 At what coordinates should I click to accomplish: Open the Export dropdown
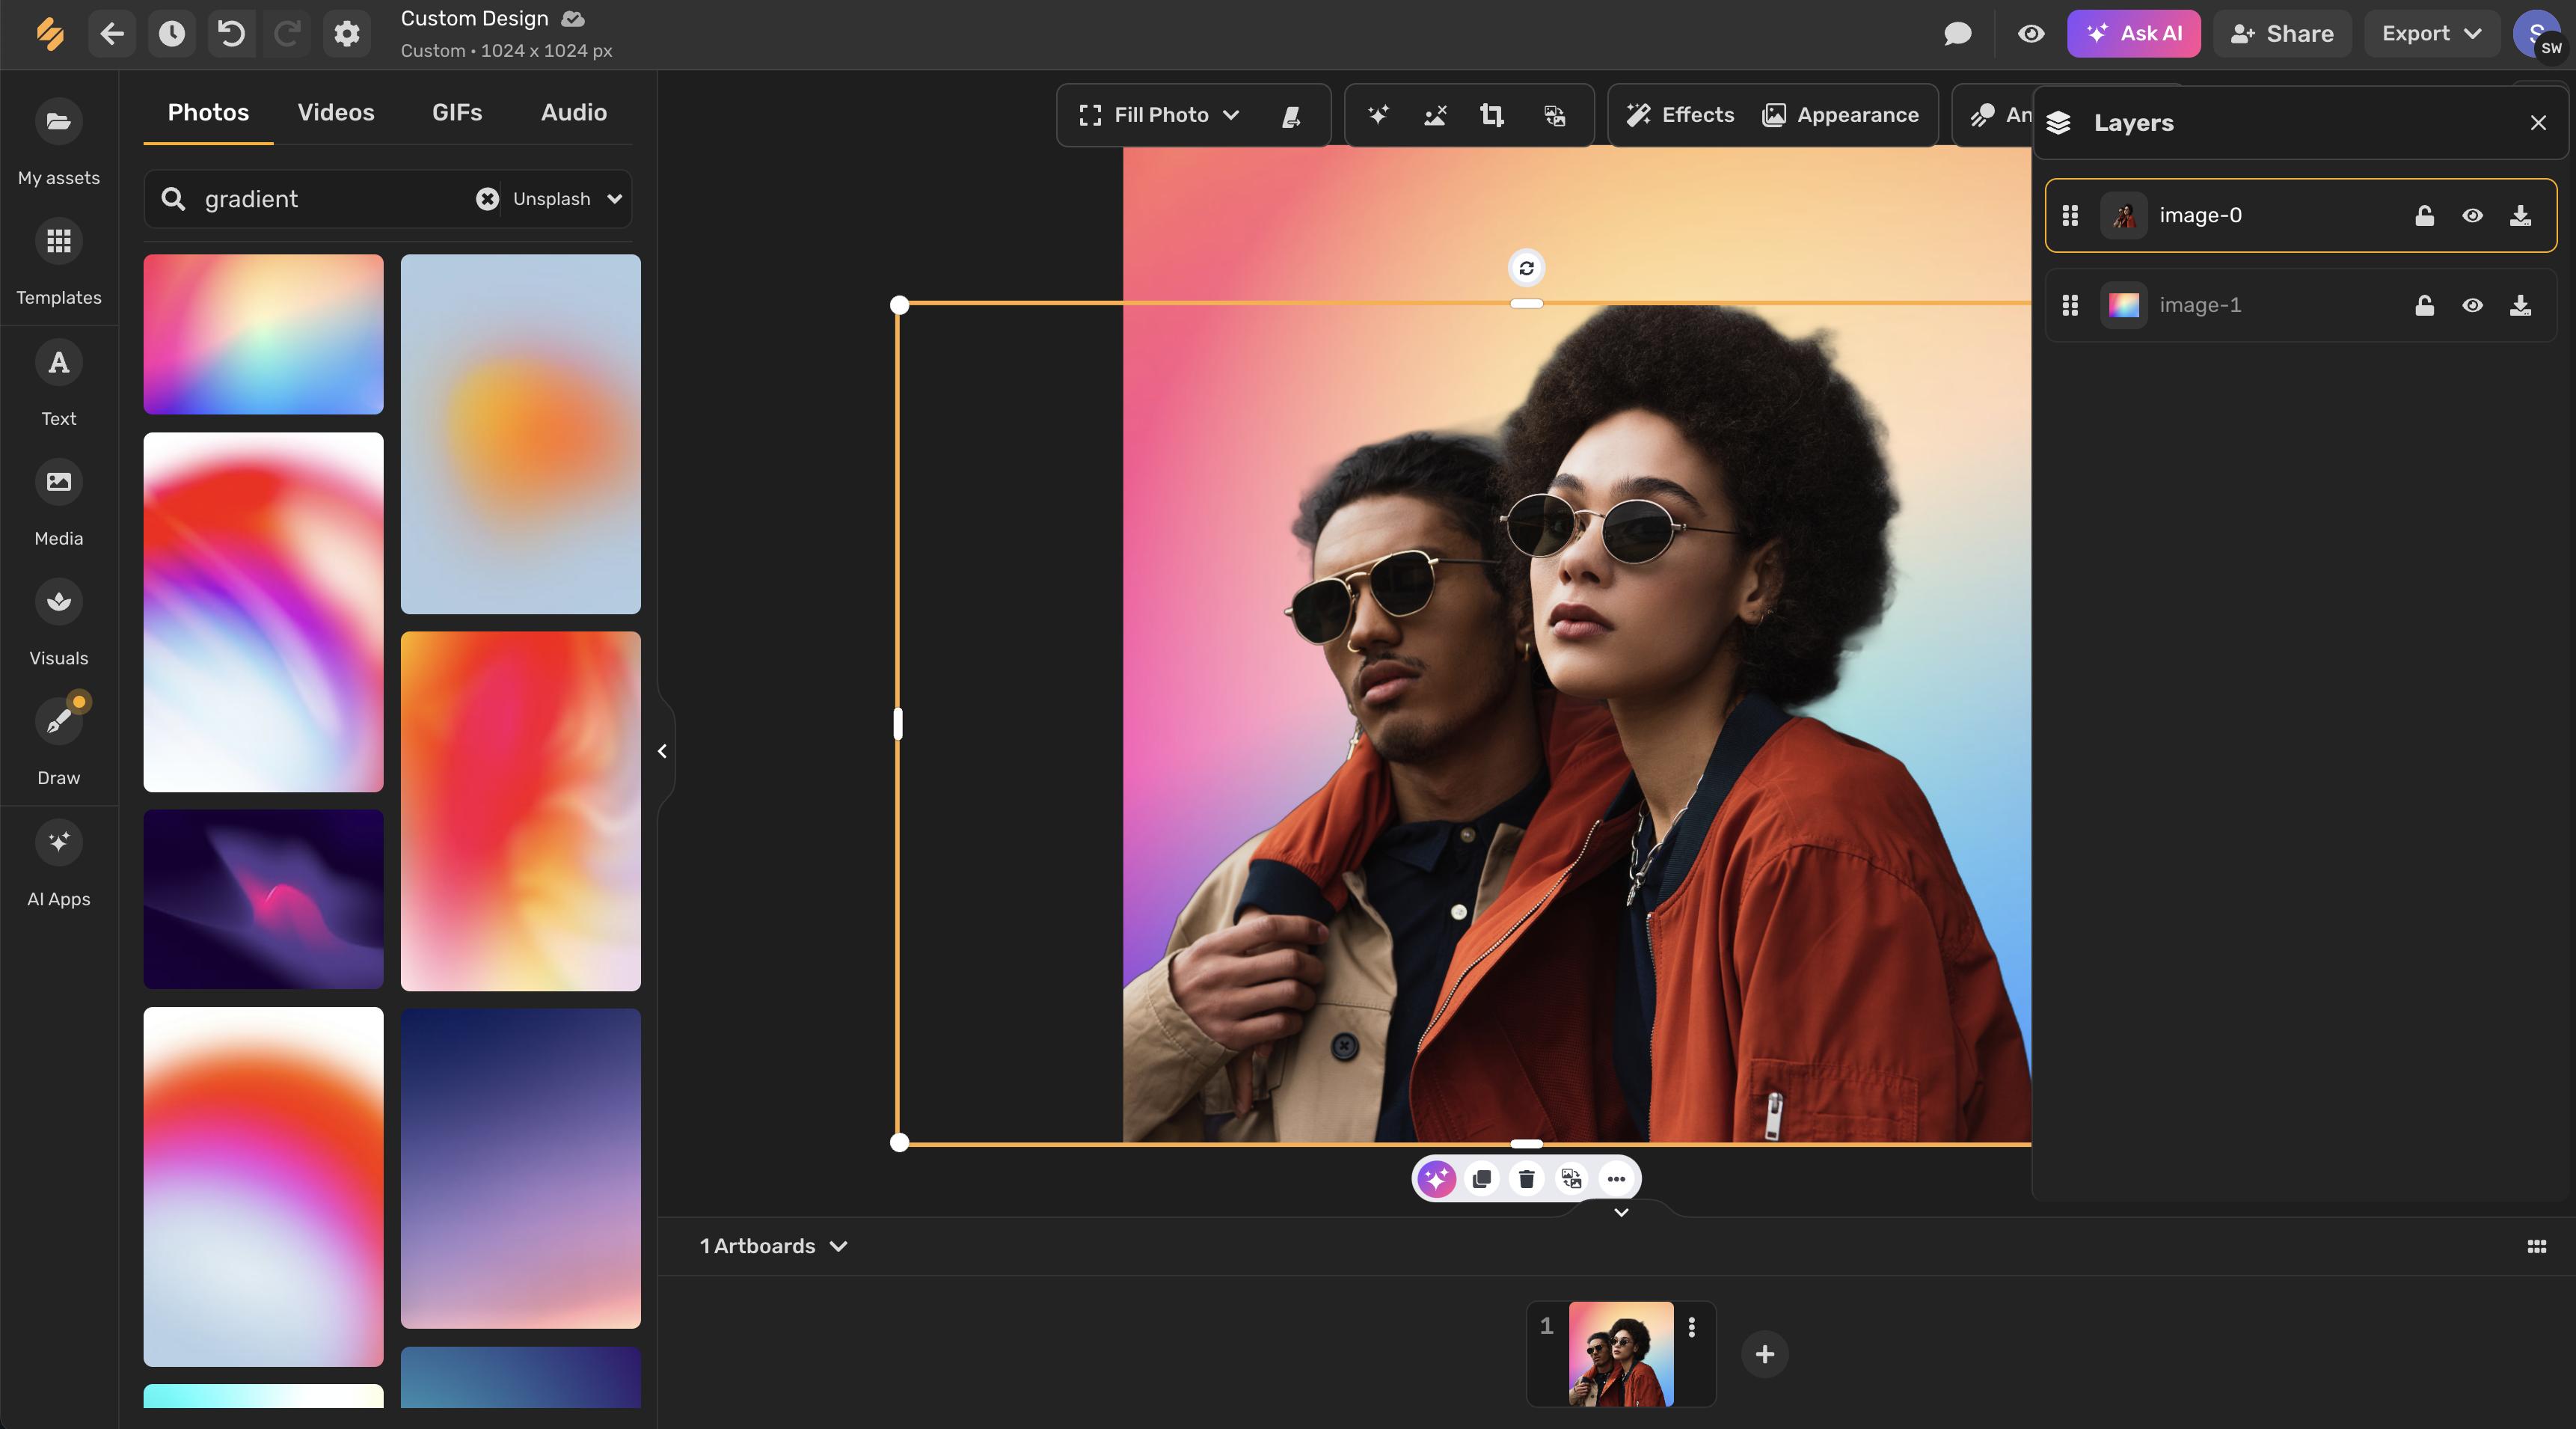click(x=2432, y=33)
